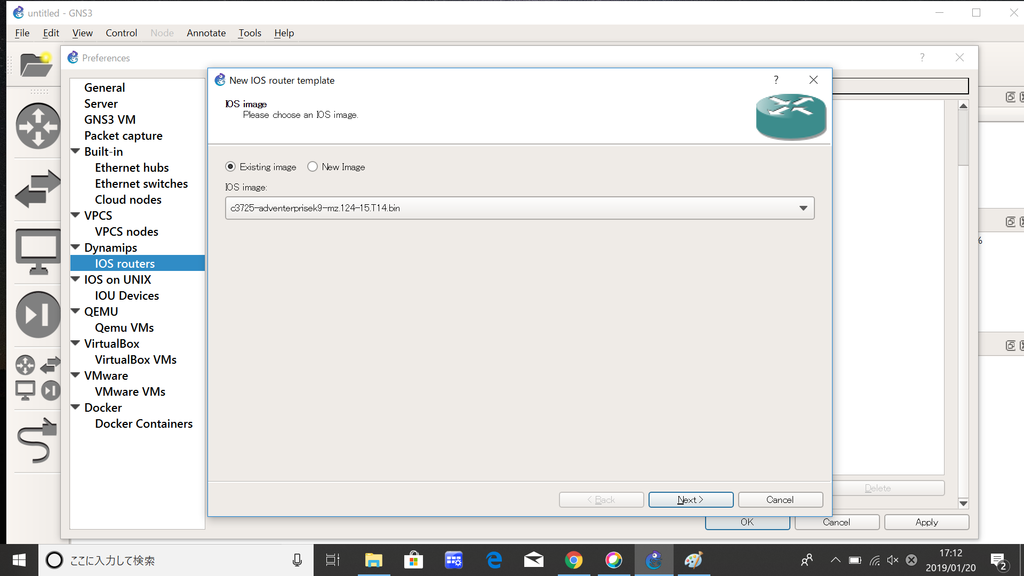This screenshot has height=576, width=1024.
Task: Open the Help menu
Action: point(284,33)
